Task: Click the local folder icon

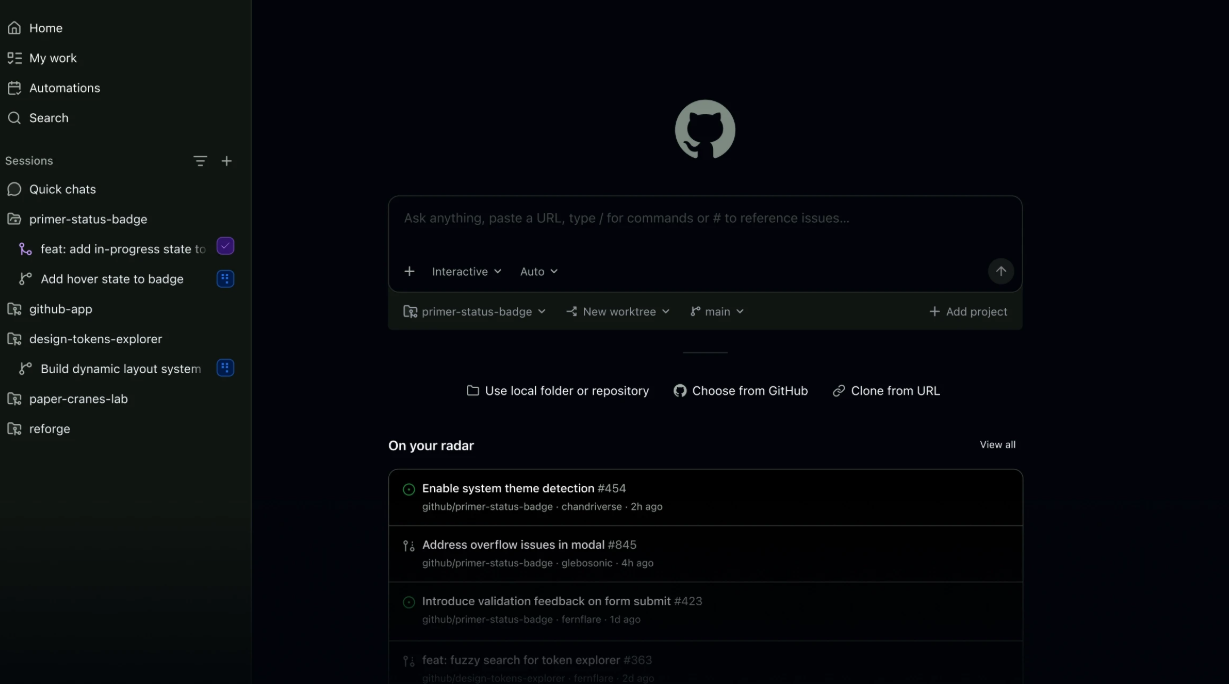Action: (x=473, y=391)
